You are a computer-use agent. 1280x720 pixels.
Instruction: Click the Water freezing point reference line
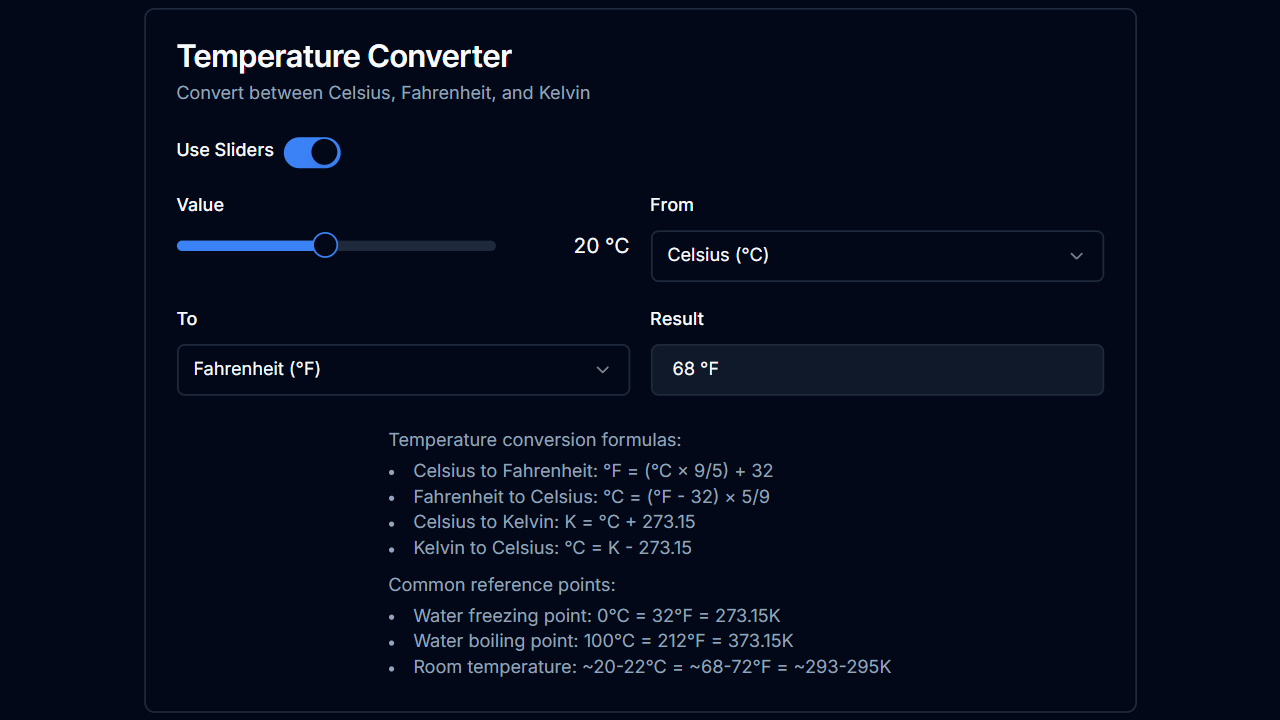pyautogui.click(x=596, y=615)
